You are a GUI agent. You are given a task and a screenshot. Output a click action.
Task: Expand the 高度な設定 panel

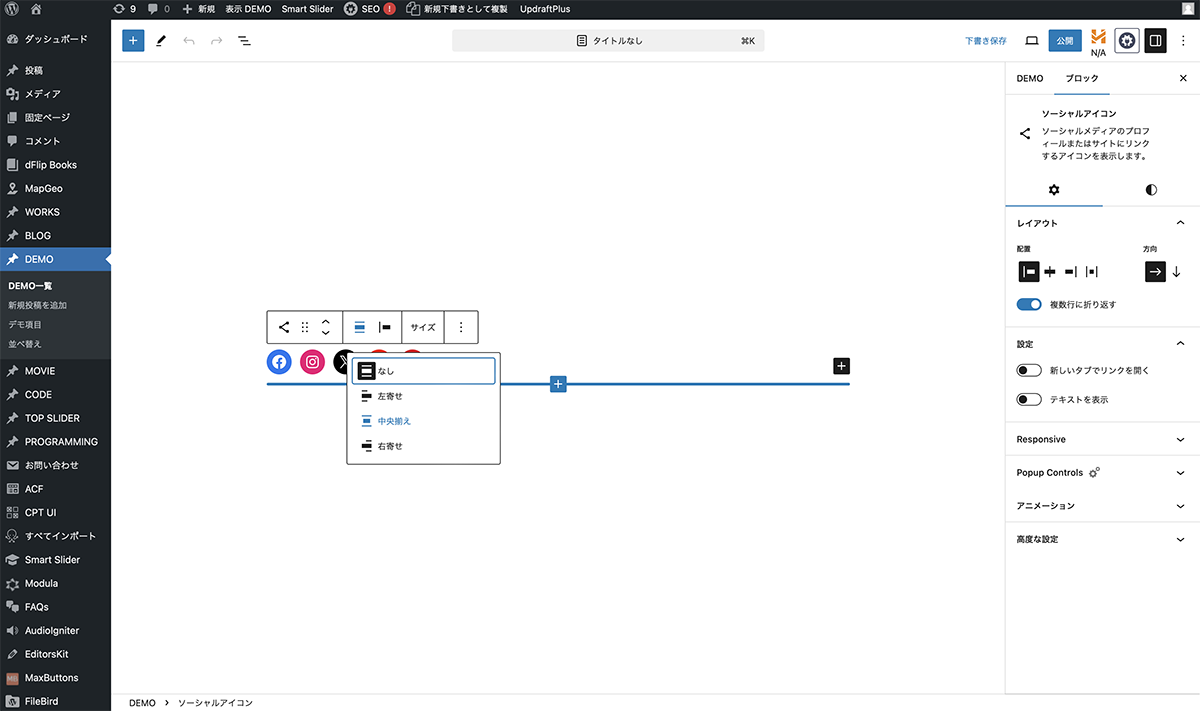click(x=1102, y=539)
